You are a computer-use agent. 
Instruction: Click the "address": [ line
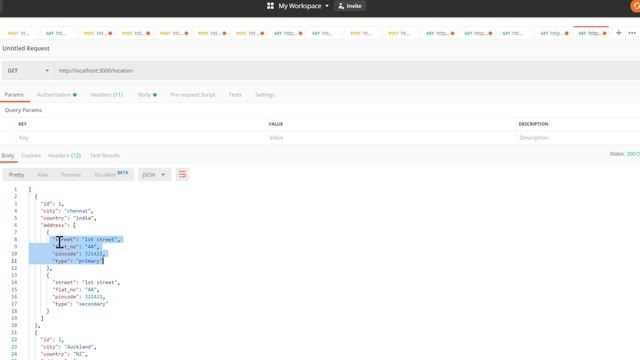click(58, 225)
